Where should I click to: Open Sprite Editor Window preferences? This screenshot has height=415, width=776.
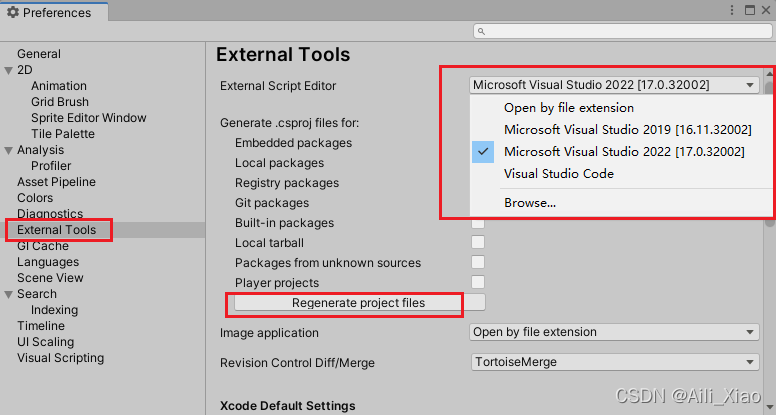click(89, 118)
